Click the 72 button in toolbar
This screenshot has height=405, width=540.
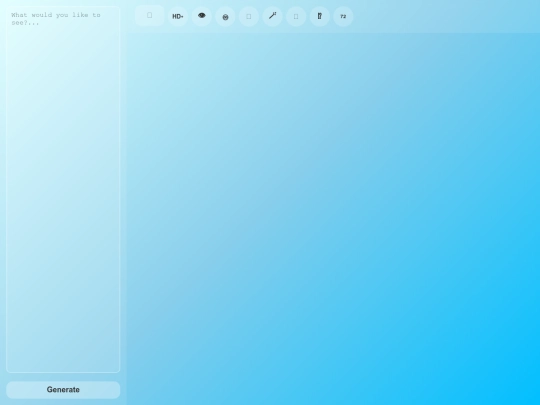point(343,16)
